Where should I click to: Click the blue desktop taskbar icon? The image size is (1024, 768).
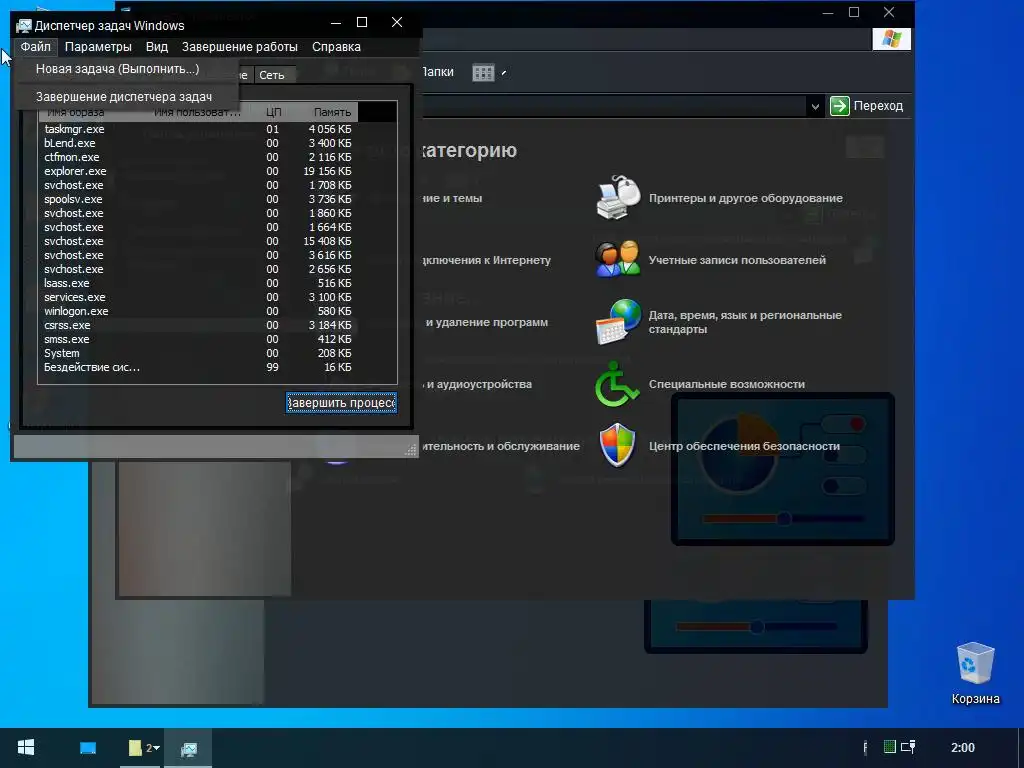click(88, 748)
